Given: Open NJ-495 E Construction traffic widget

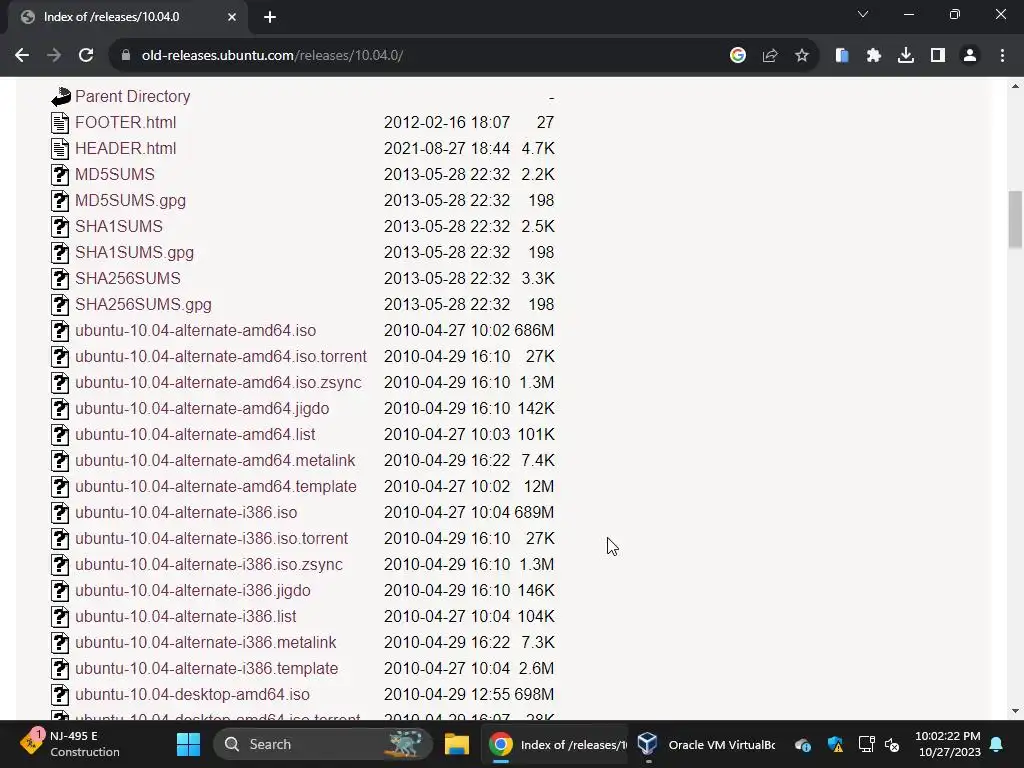Looking at the screenshot, I should [x=69, y=743].
